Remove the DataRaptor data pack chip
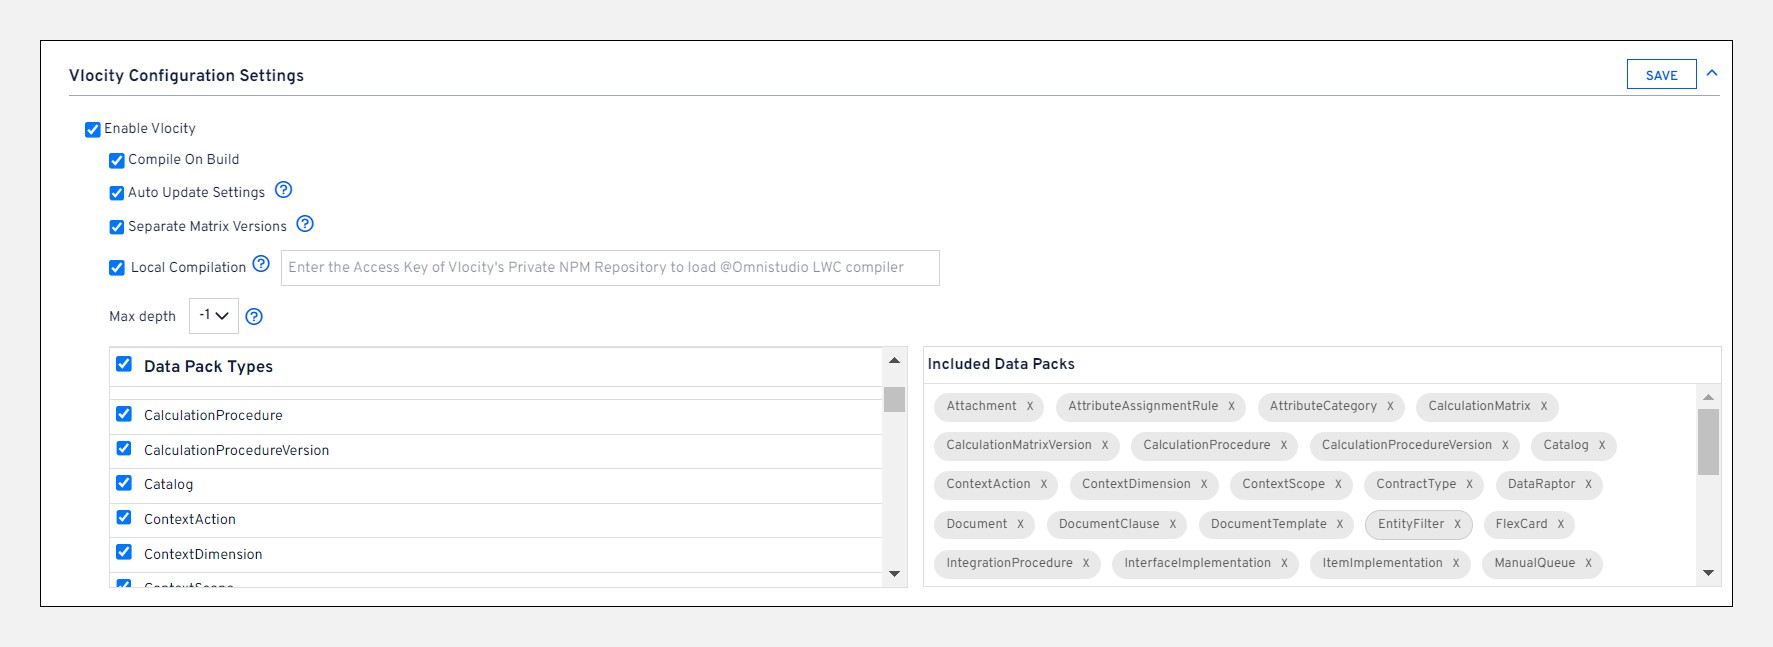This screenshot has width=1773, height=647. click(x=1588, y=484)
